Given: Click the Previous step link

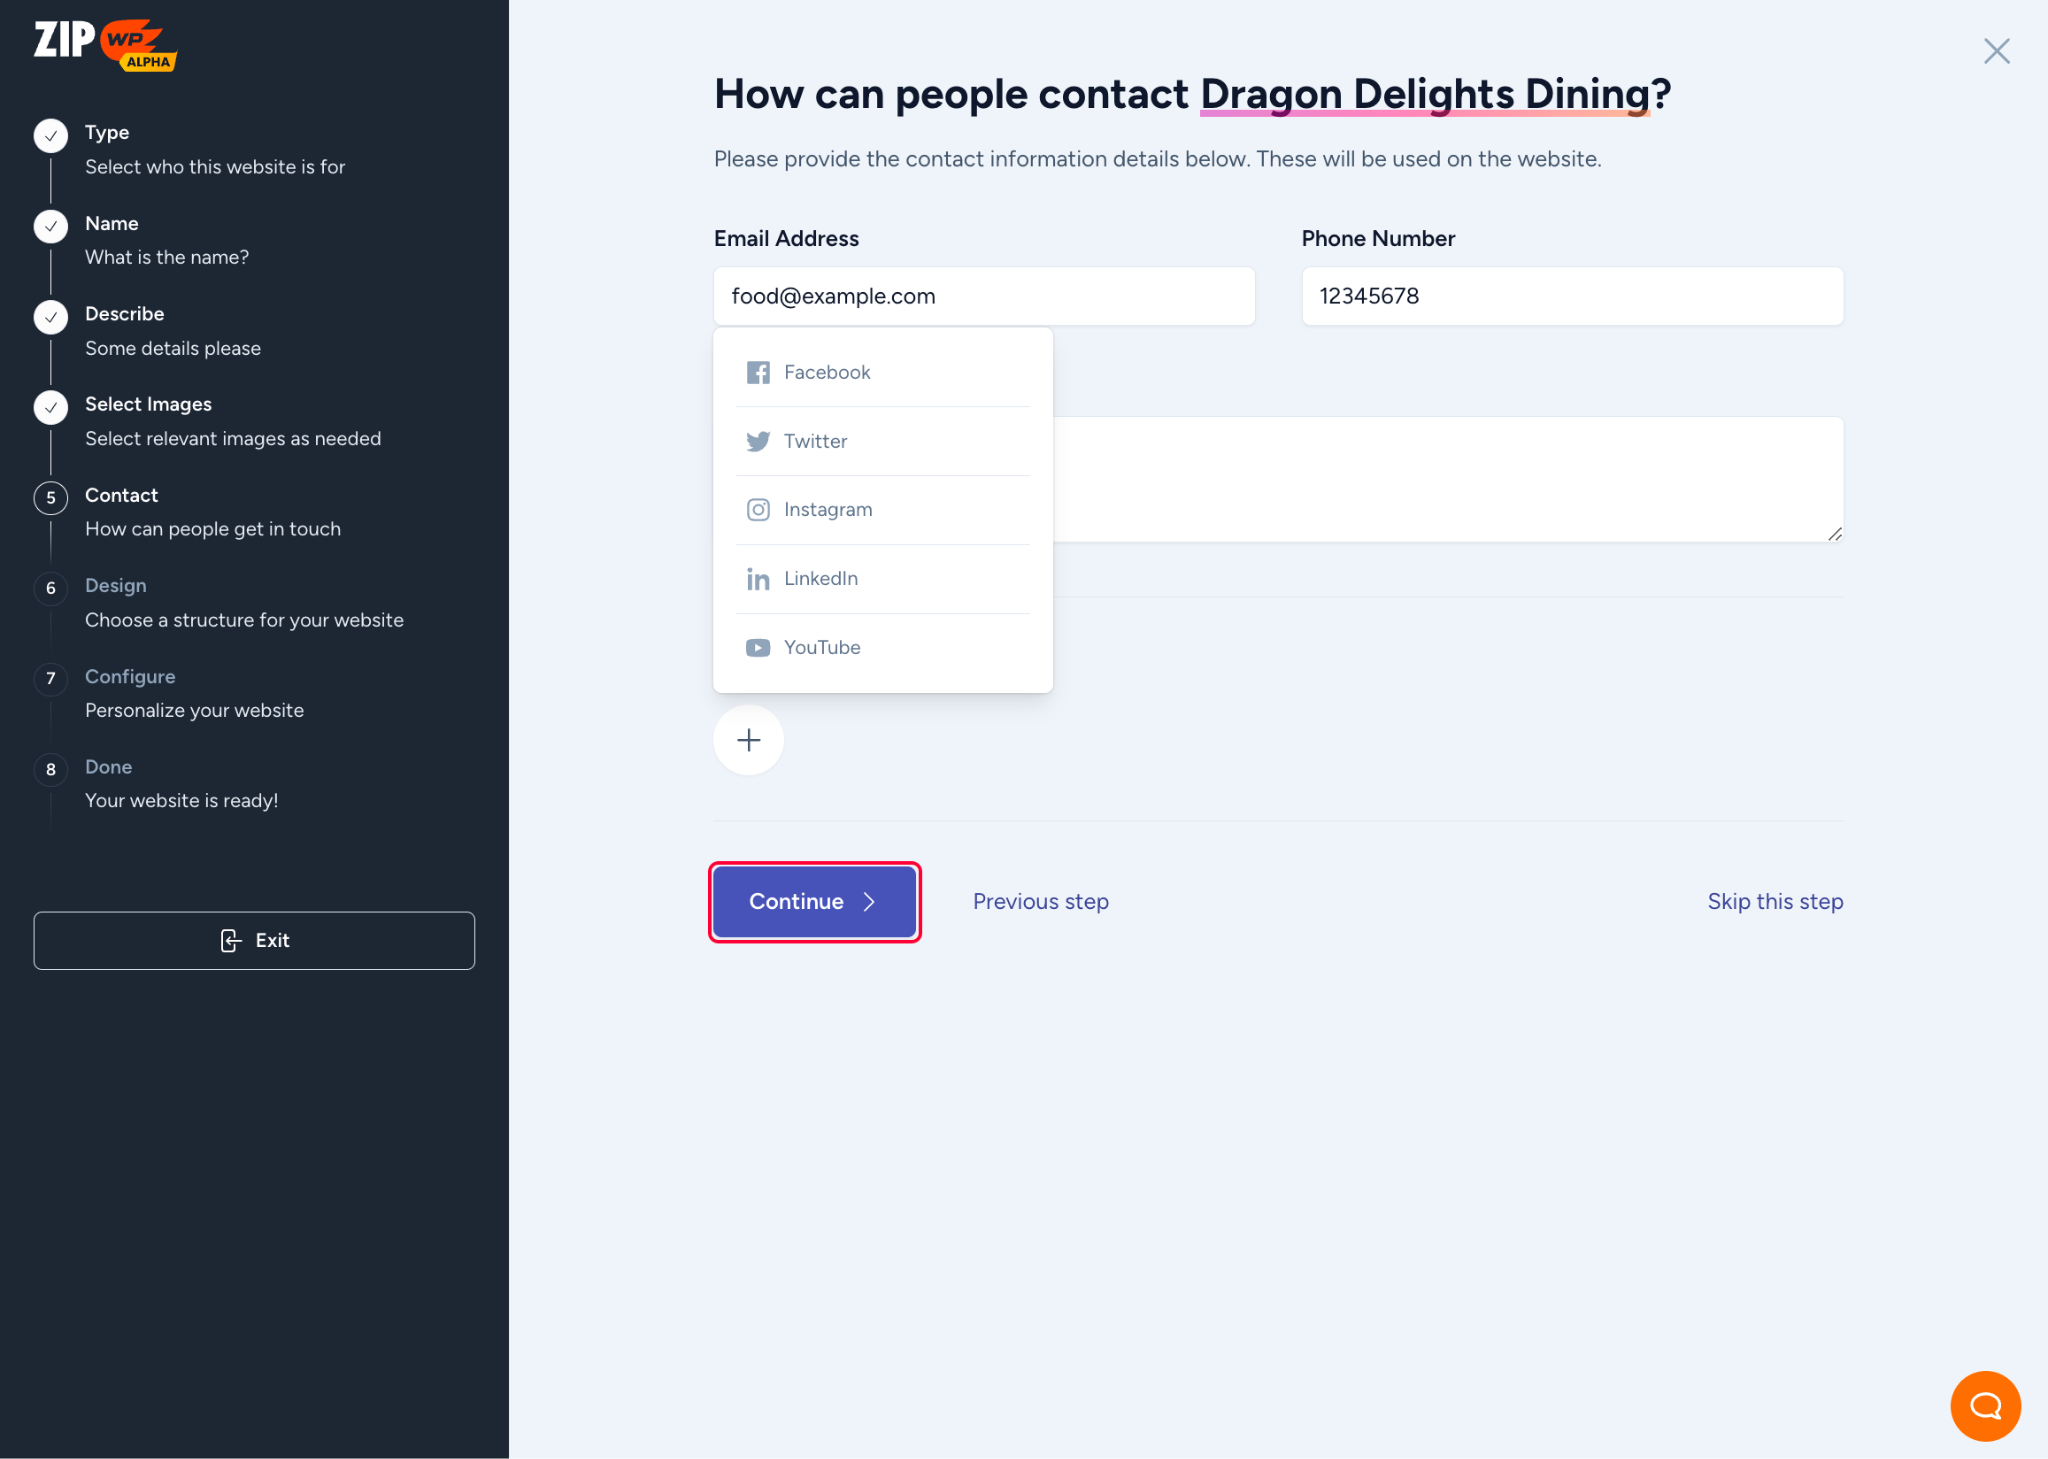Looking at the screenshot, I should 1040,902.
